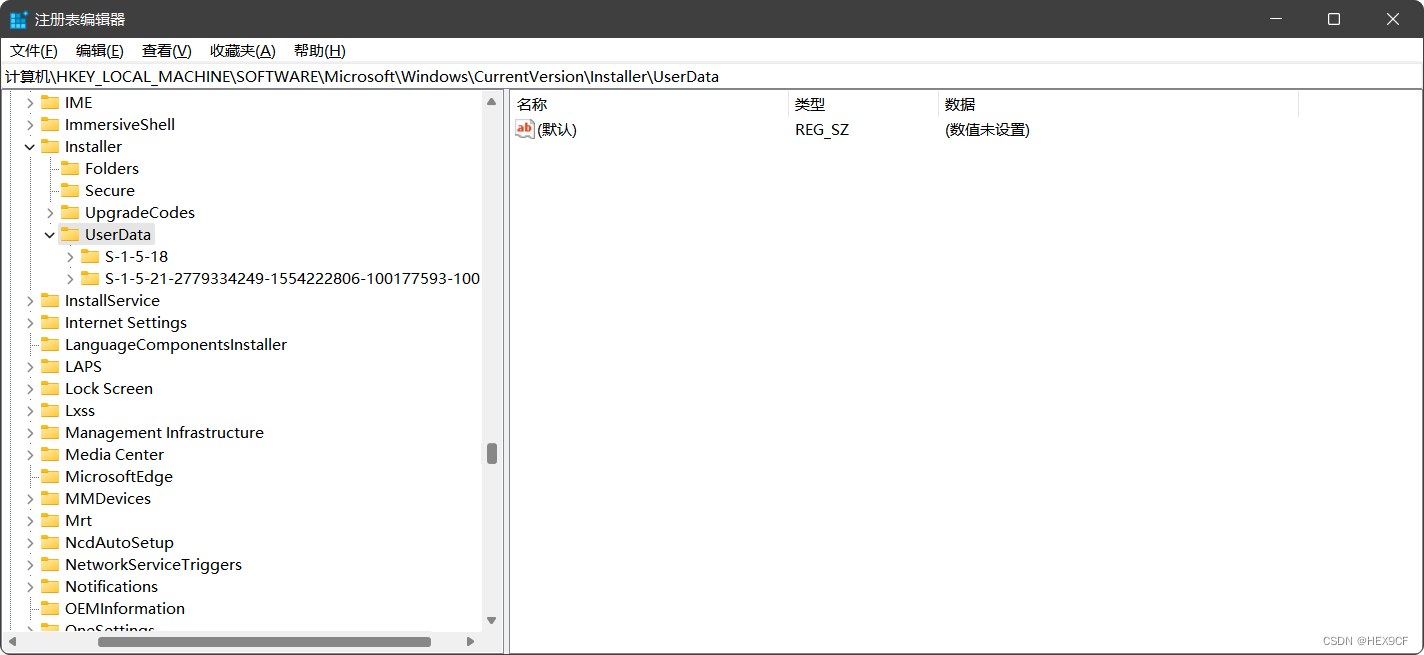Viewport: 1424px width, 655px height.
Task: Select the Media Center folder icon
Action: pos(50,455)
